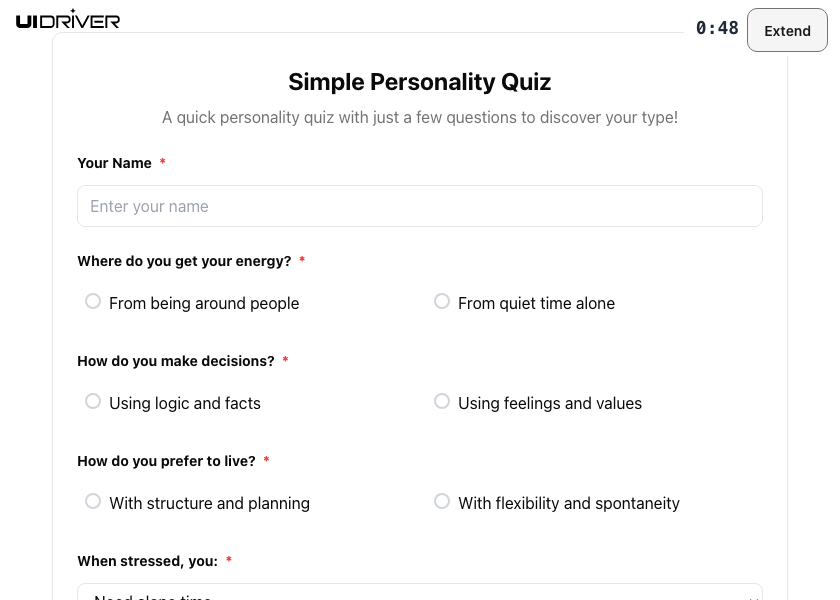Click the red asterisk beside Your Name
This screenshot has height=600, width=840.
pos(163,163)
